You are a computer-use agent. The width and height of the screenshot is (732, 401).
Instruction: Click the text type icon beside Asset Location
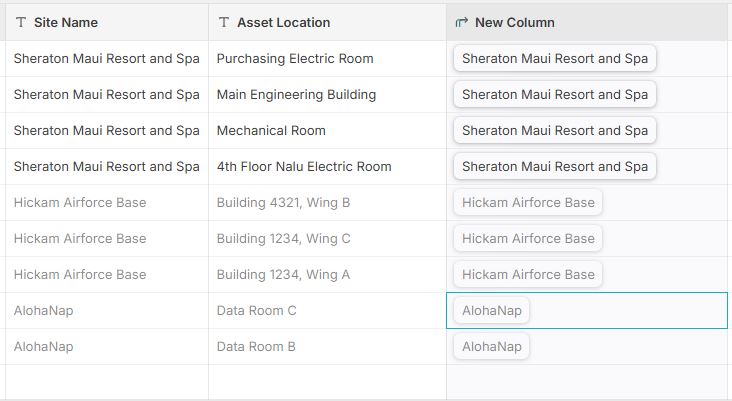pyautogui.click(x=224, y=22)
